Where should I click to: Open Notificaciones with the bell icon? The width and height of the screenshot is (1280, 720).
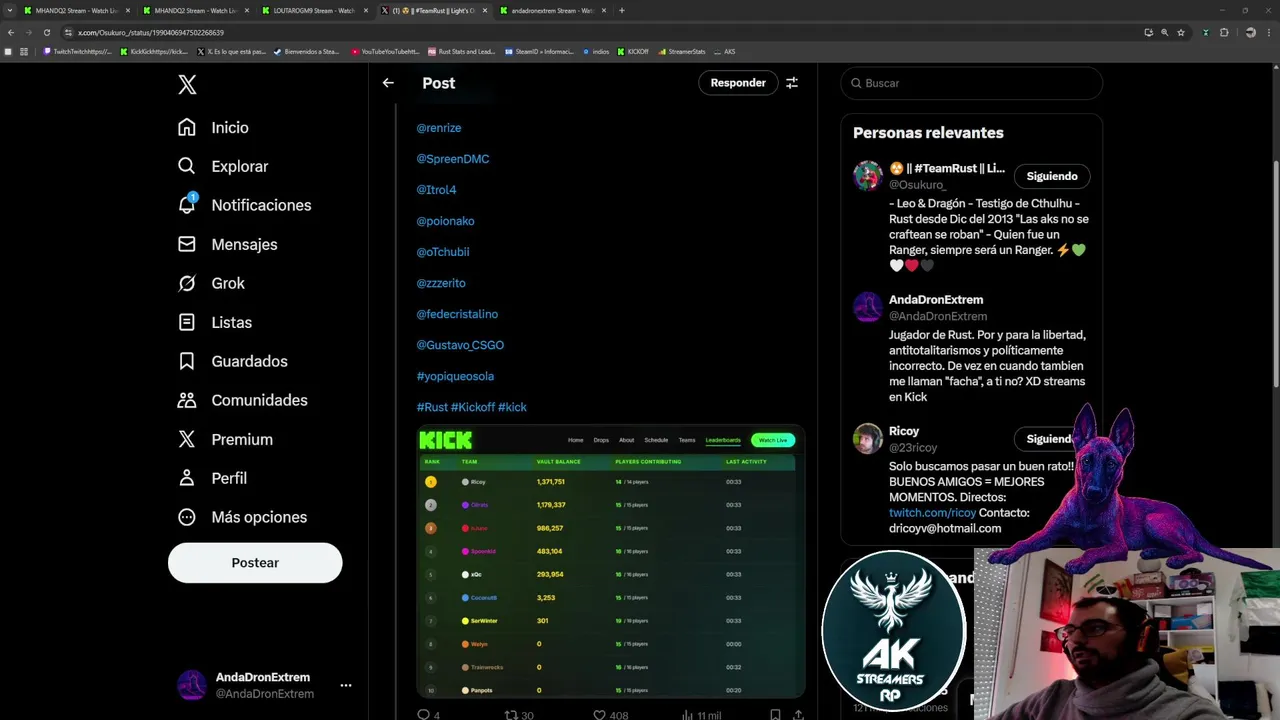click(244, 205)
